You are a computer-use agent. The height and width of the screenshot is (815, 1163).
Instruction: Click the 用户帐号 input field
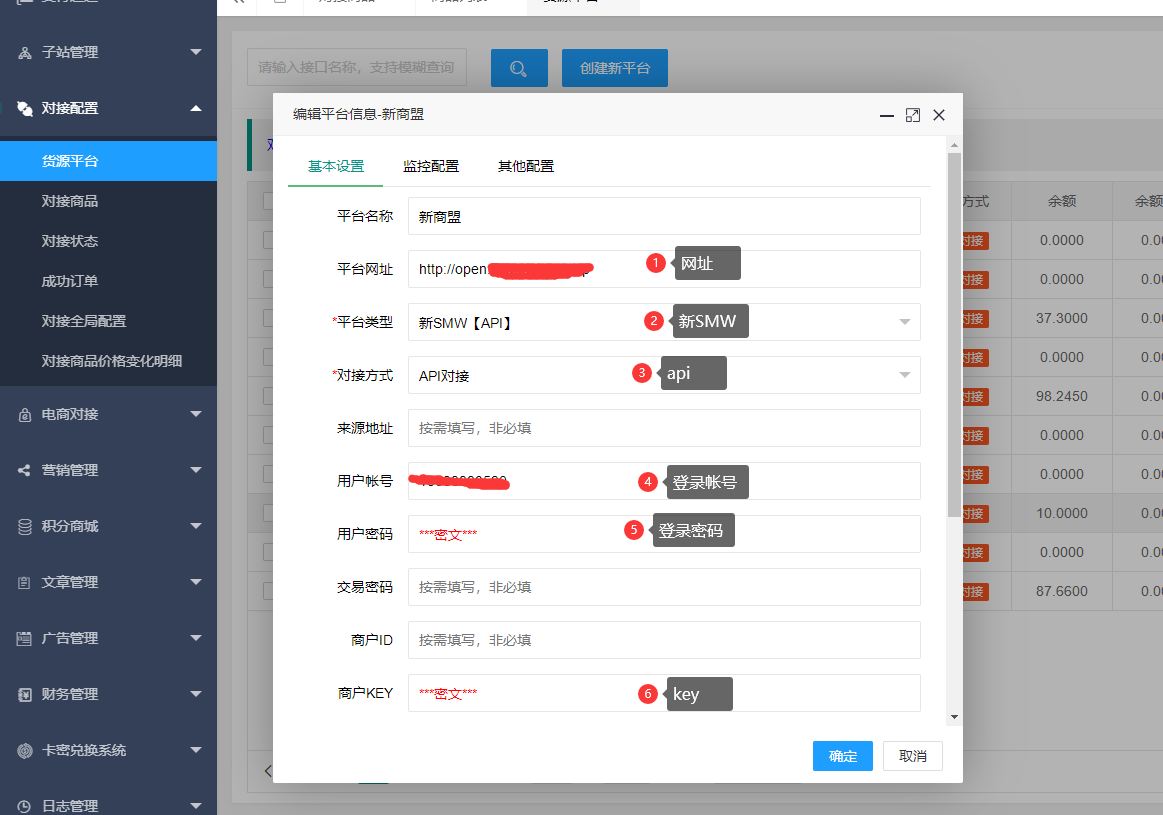point(664,481)
